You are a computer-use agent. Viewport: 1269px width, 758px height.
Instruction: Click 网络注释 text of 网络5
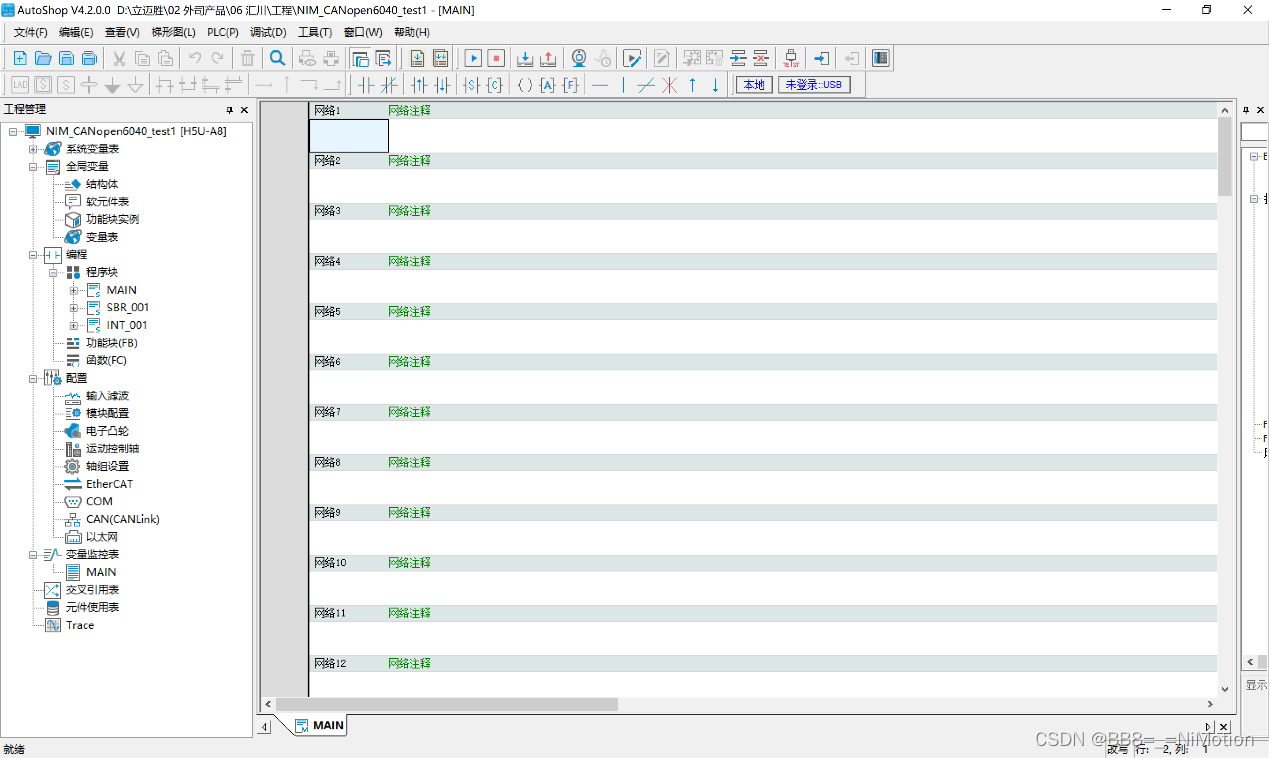click(x=410, y=311)
